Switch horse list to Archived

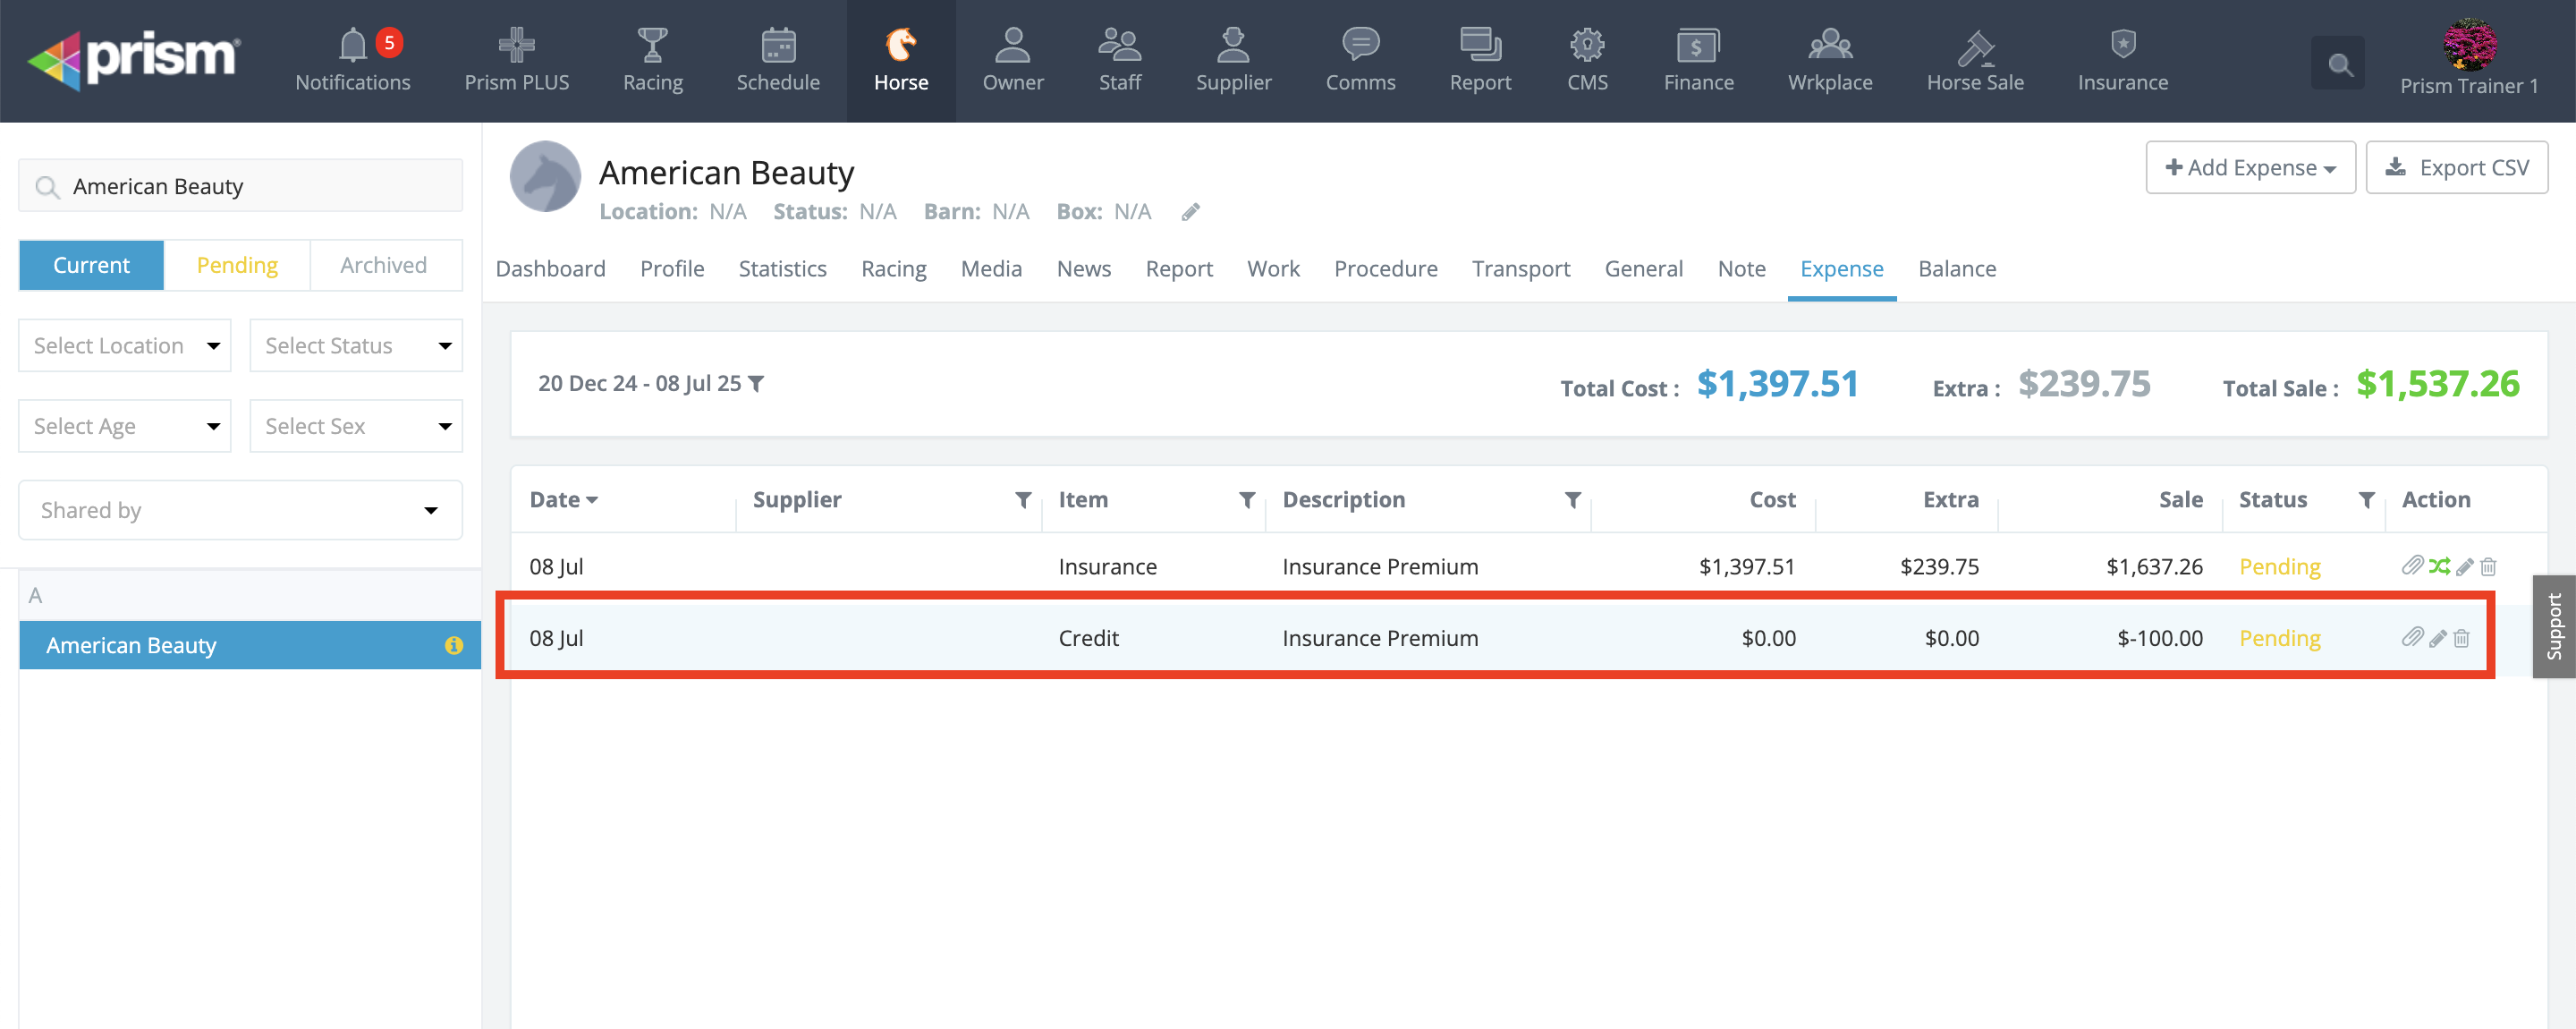383,265
